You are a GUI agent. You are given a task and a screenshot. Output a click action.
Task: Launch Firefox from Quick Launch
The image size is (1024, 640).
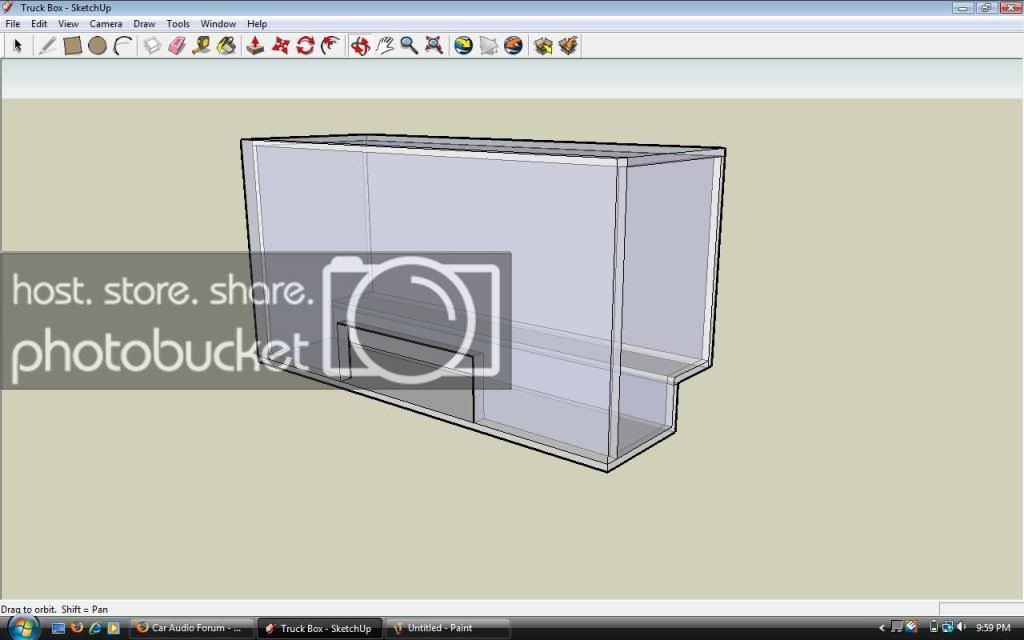76,628
